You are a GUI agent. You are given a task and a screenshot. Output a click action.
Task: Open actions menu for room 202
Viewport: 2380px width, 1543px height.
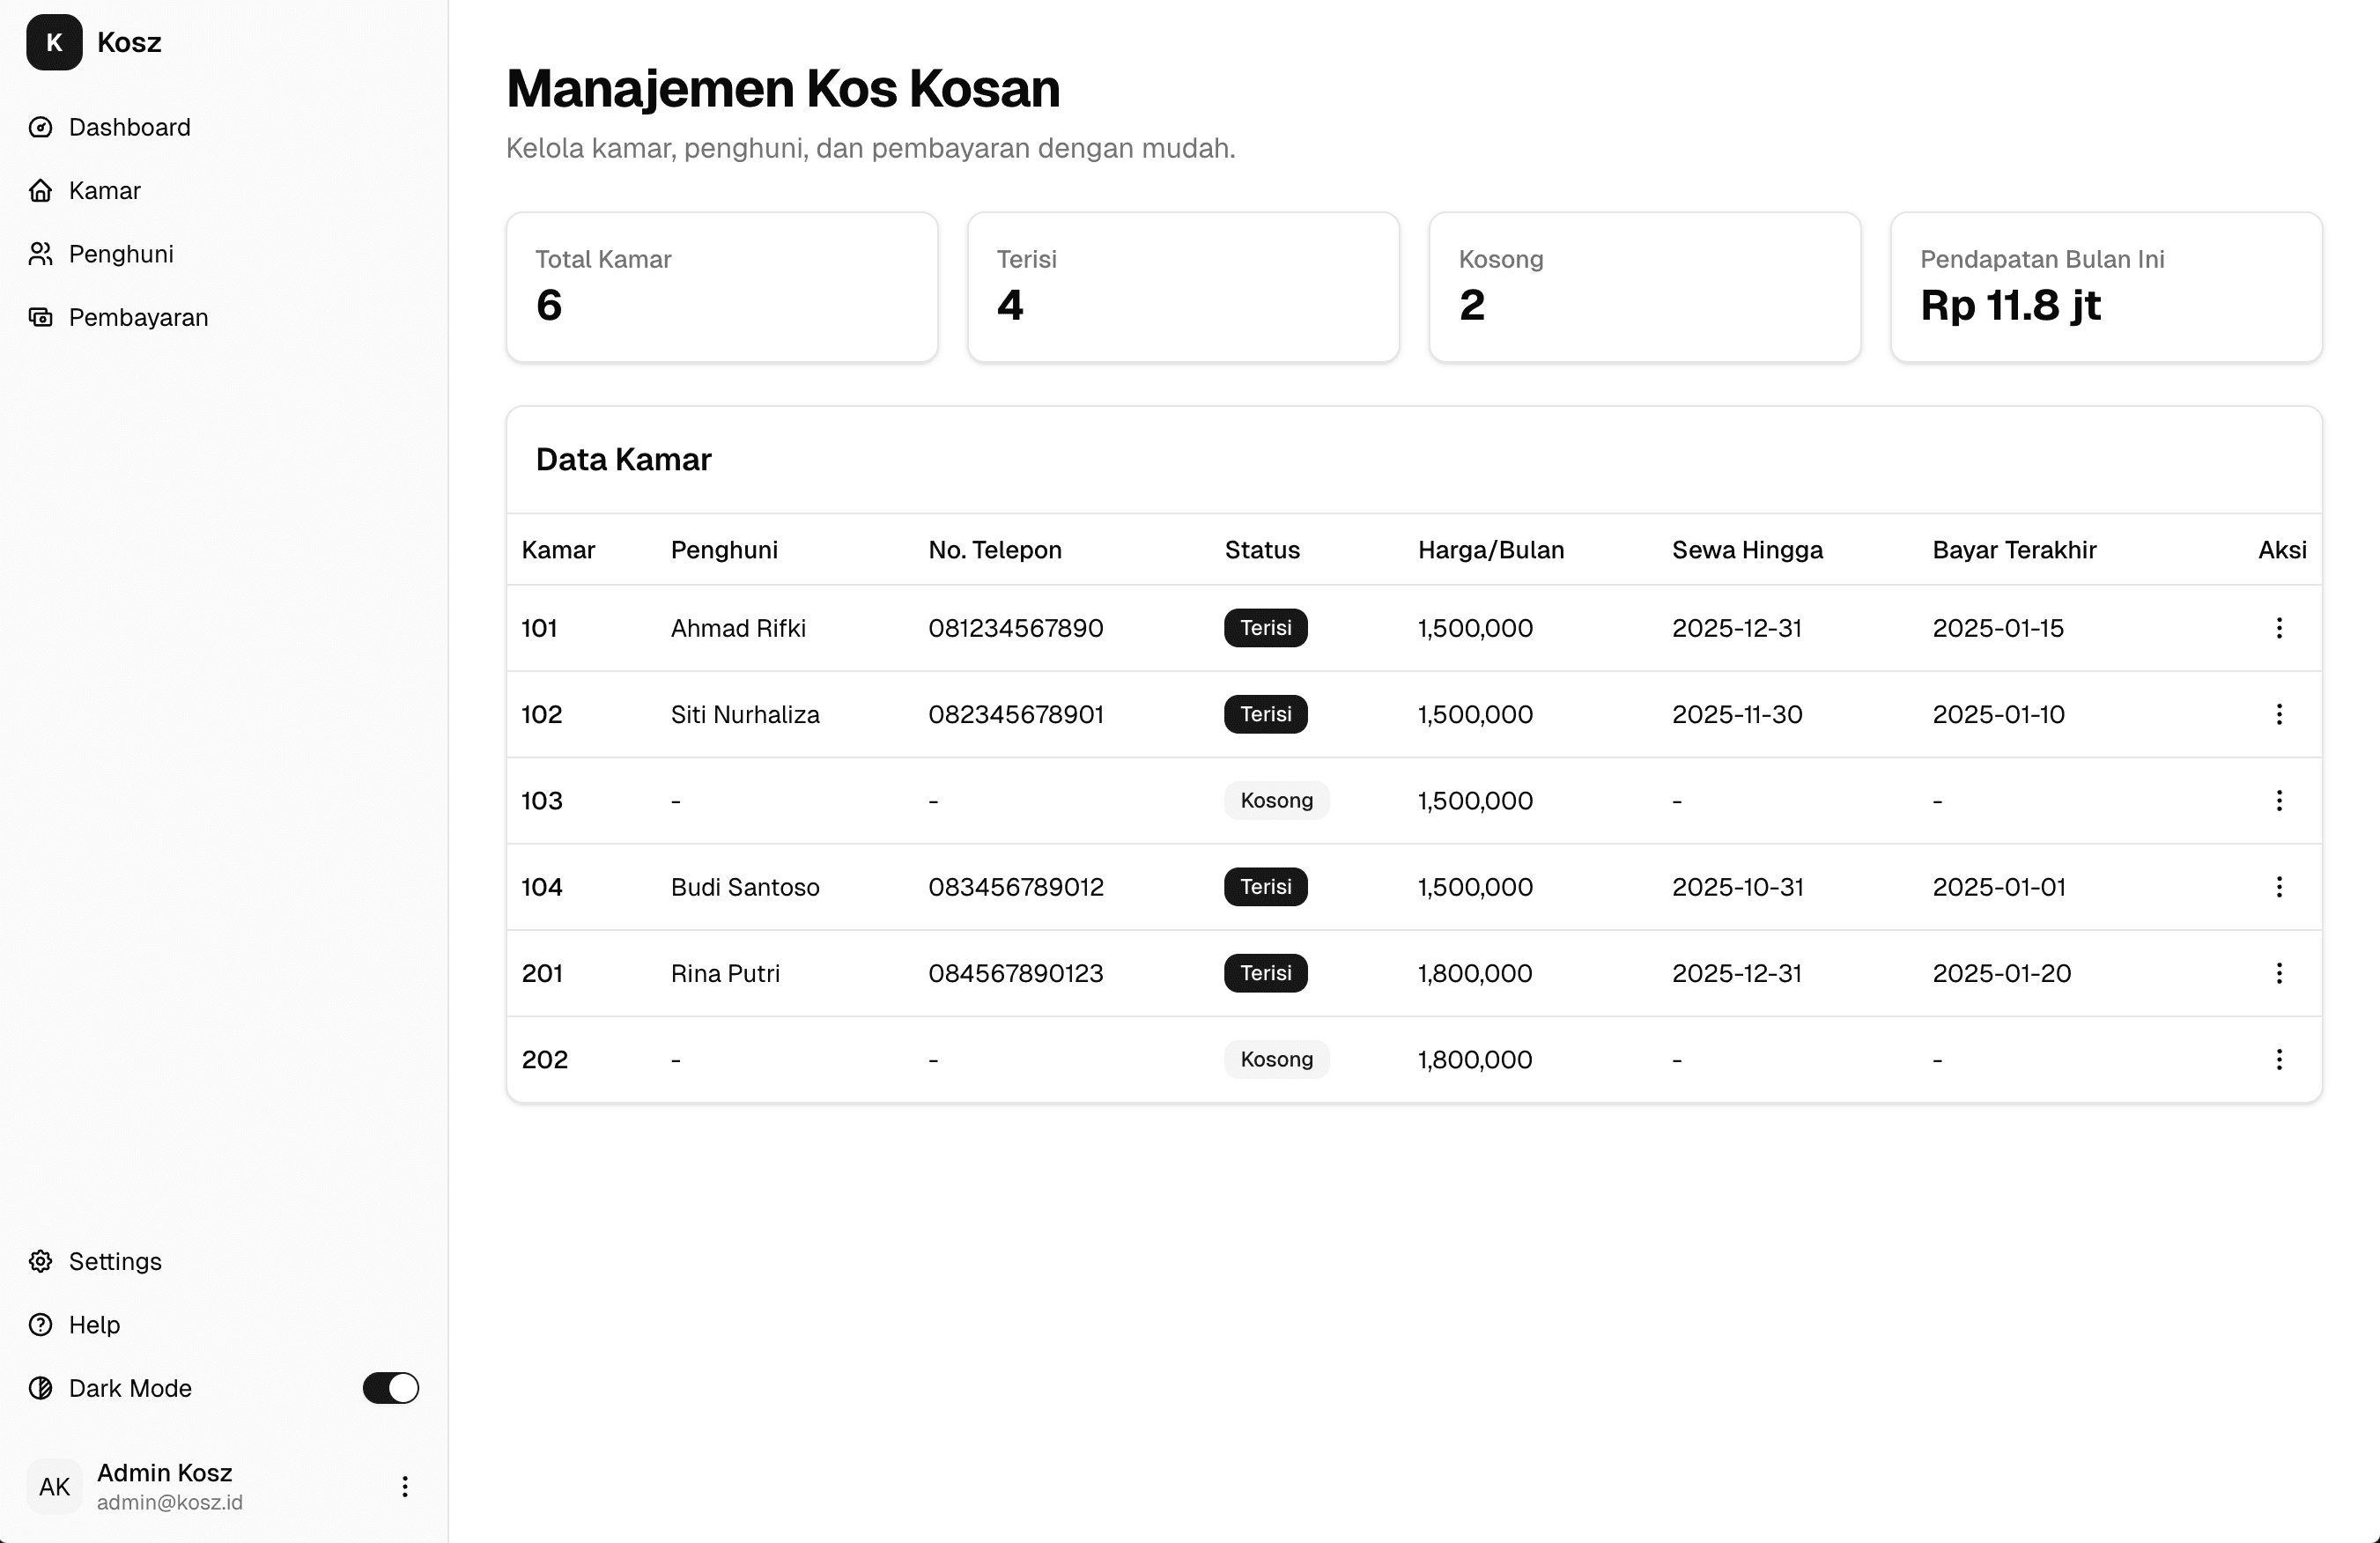pyautogui.click(x=2279, y=1059)
